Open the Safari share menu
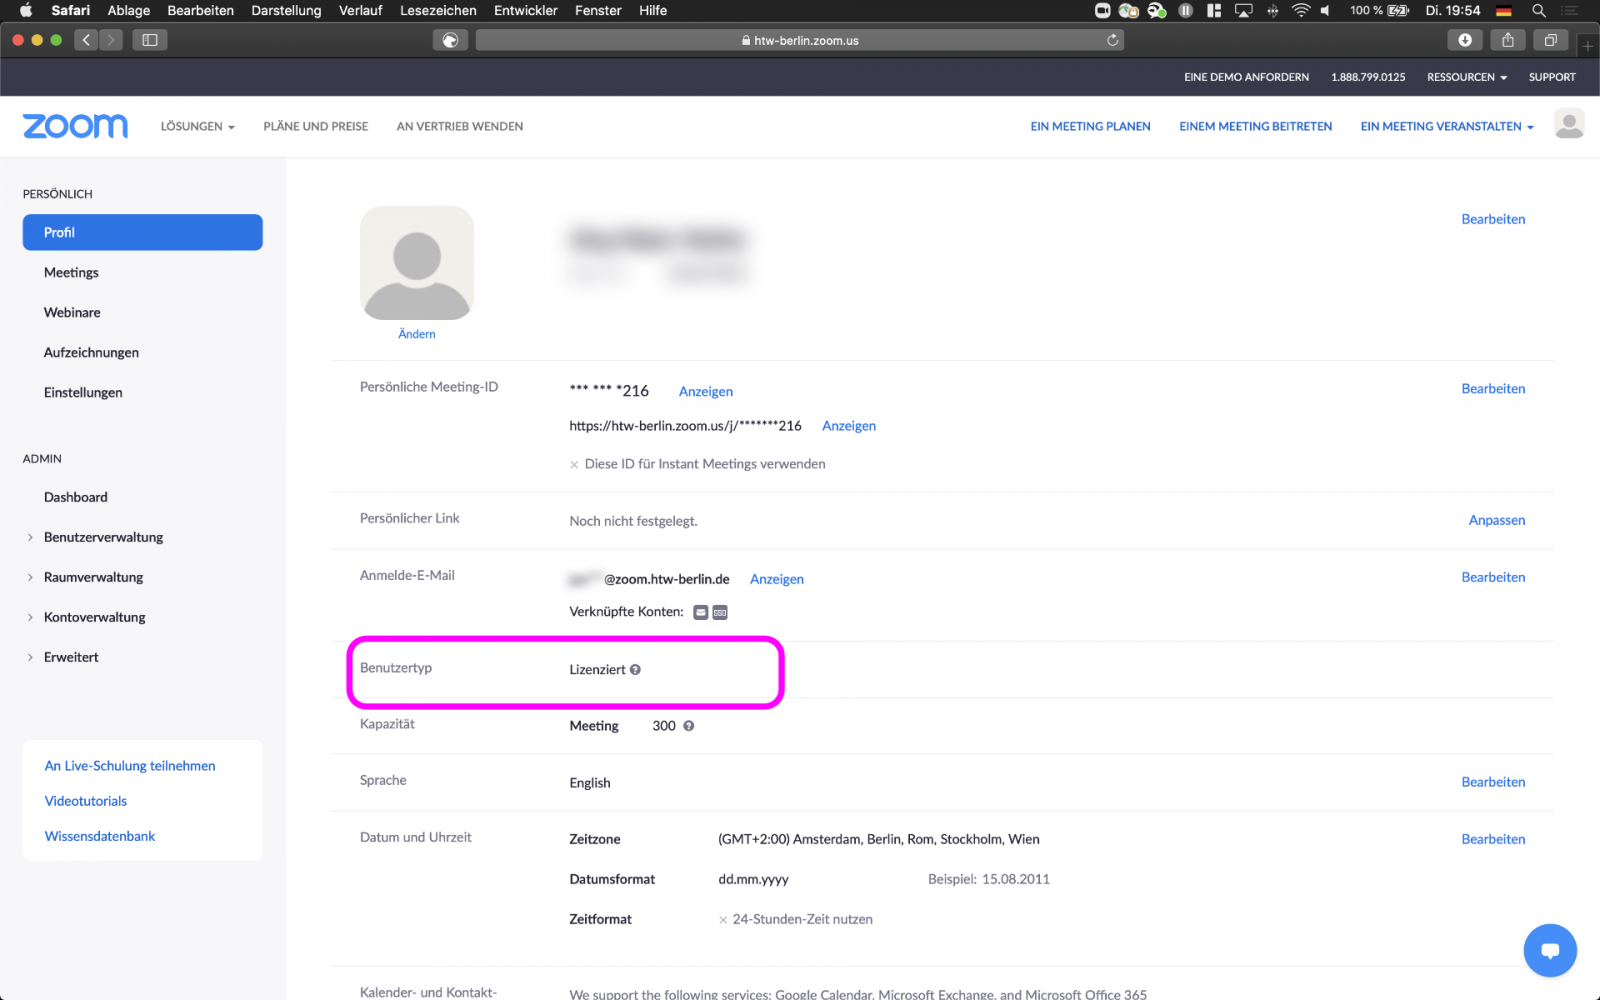 1508,40
